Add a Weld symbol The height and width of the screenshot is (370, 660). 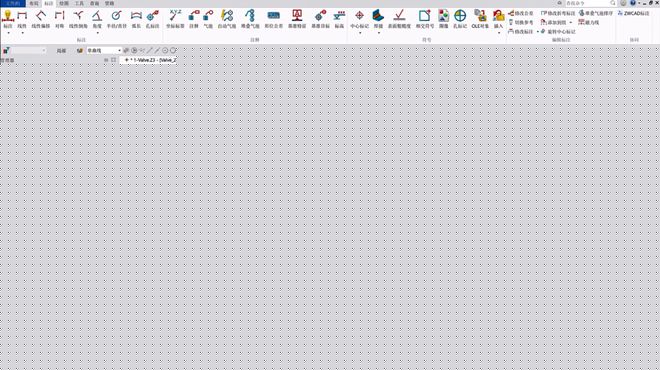pos(378,19)
